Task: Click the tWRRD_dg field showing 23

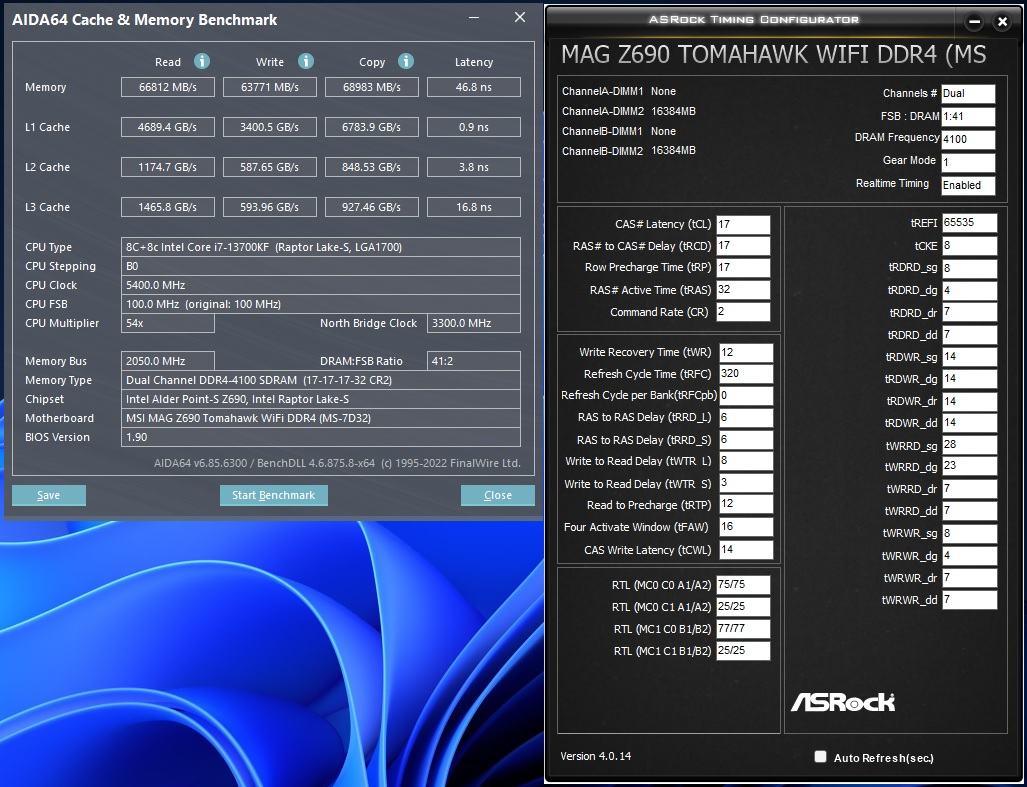Action: click(969, 466)
